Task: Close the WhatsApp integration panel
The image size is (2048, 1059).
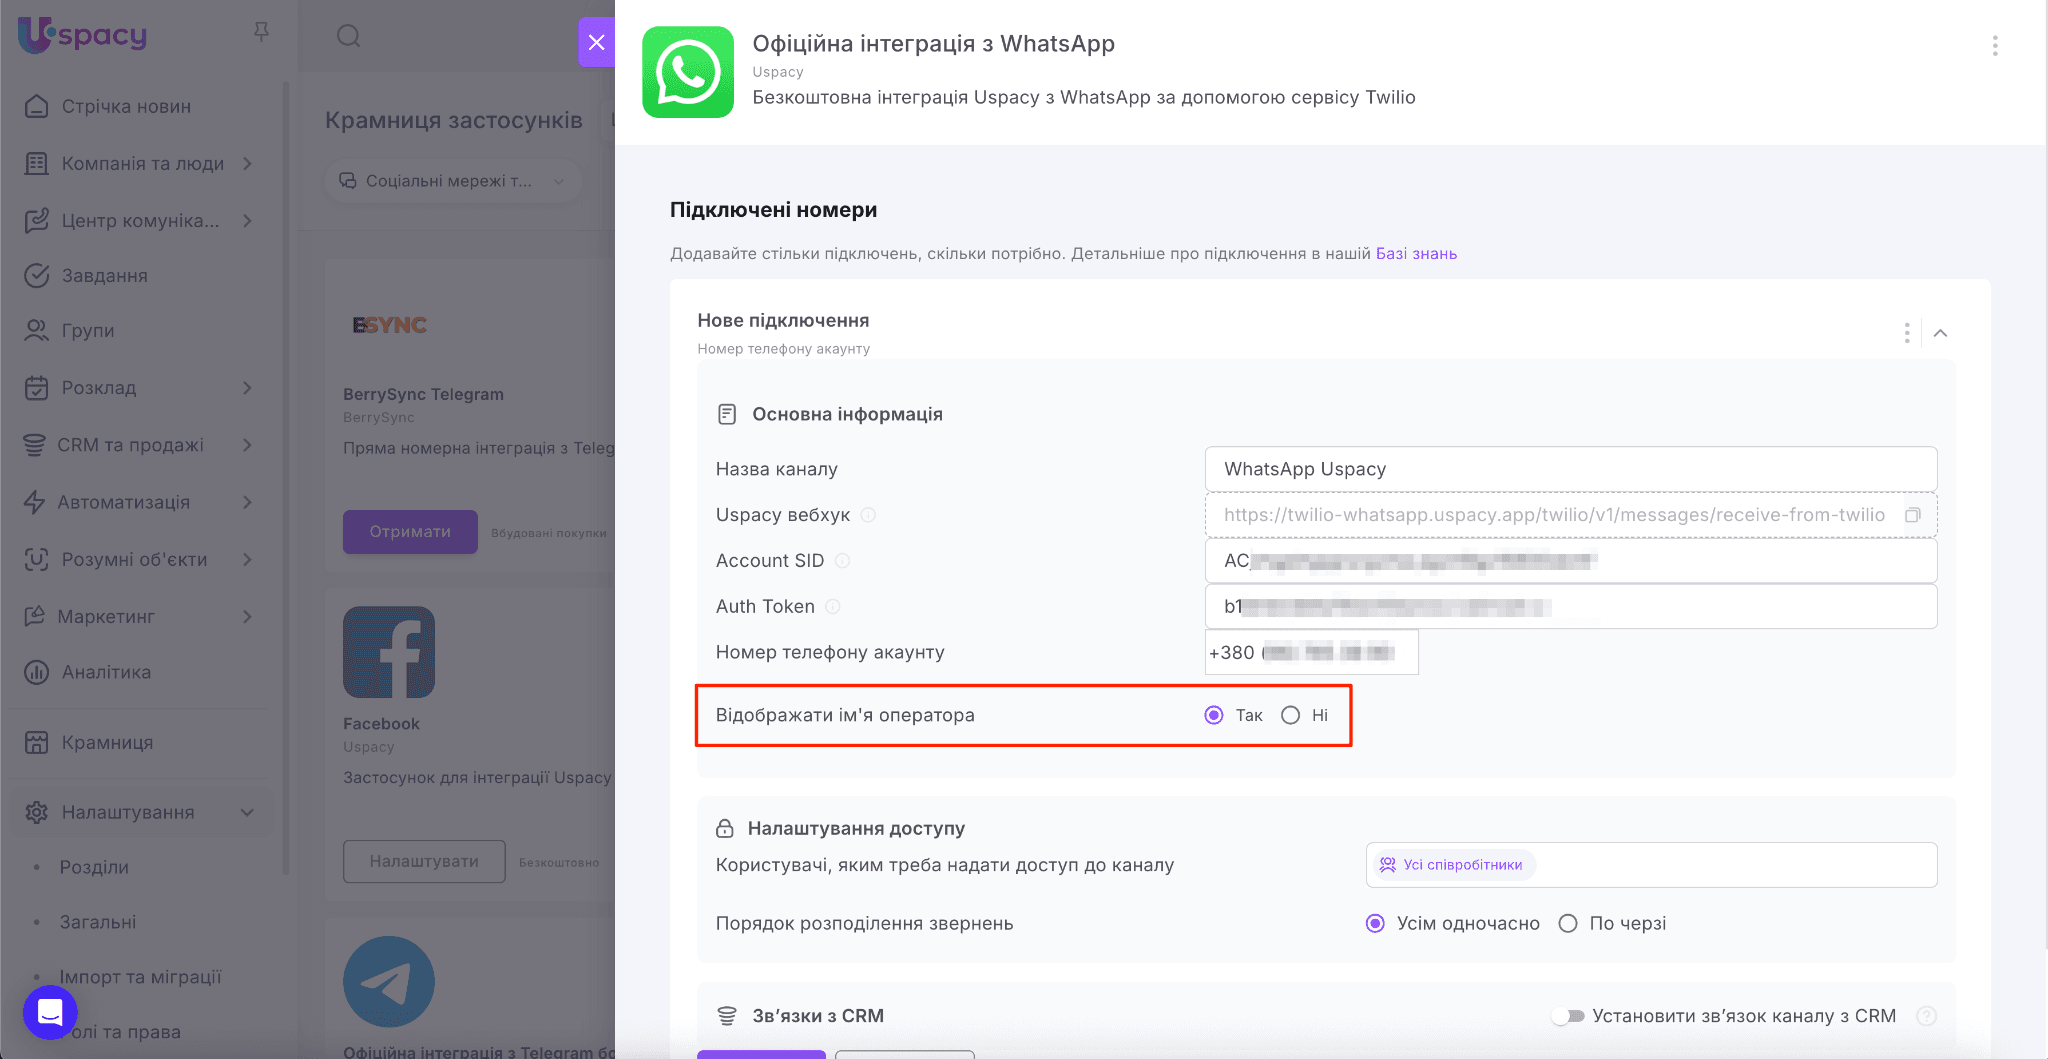Action: [596, 42]
